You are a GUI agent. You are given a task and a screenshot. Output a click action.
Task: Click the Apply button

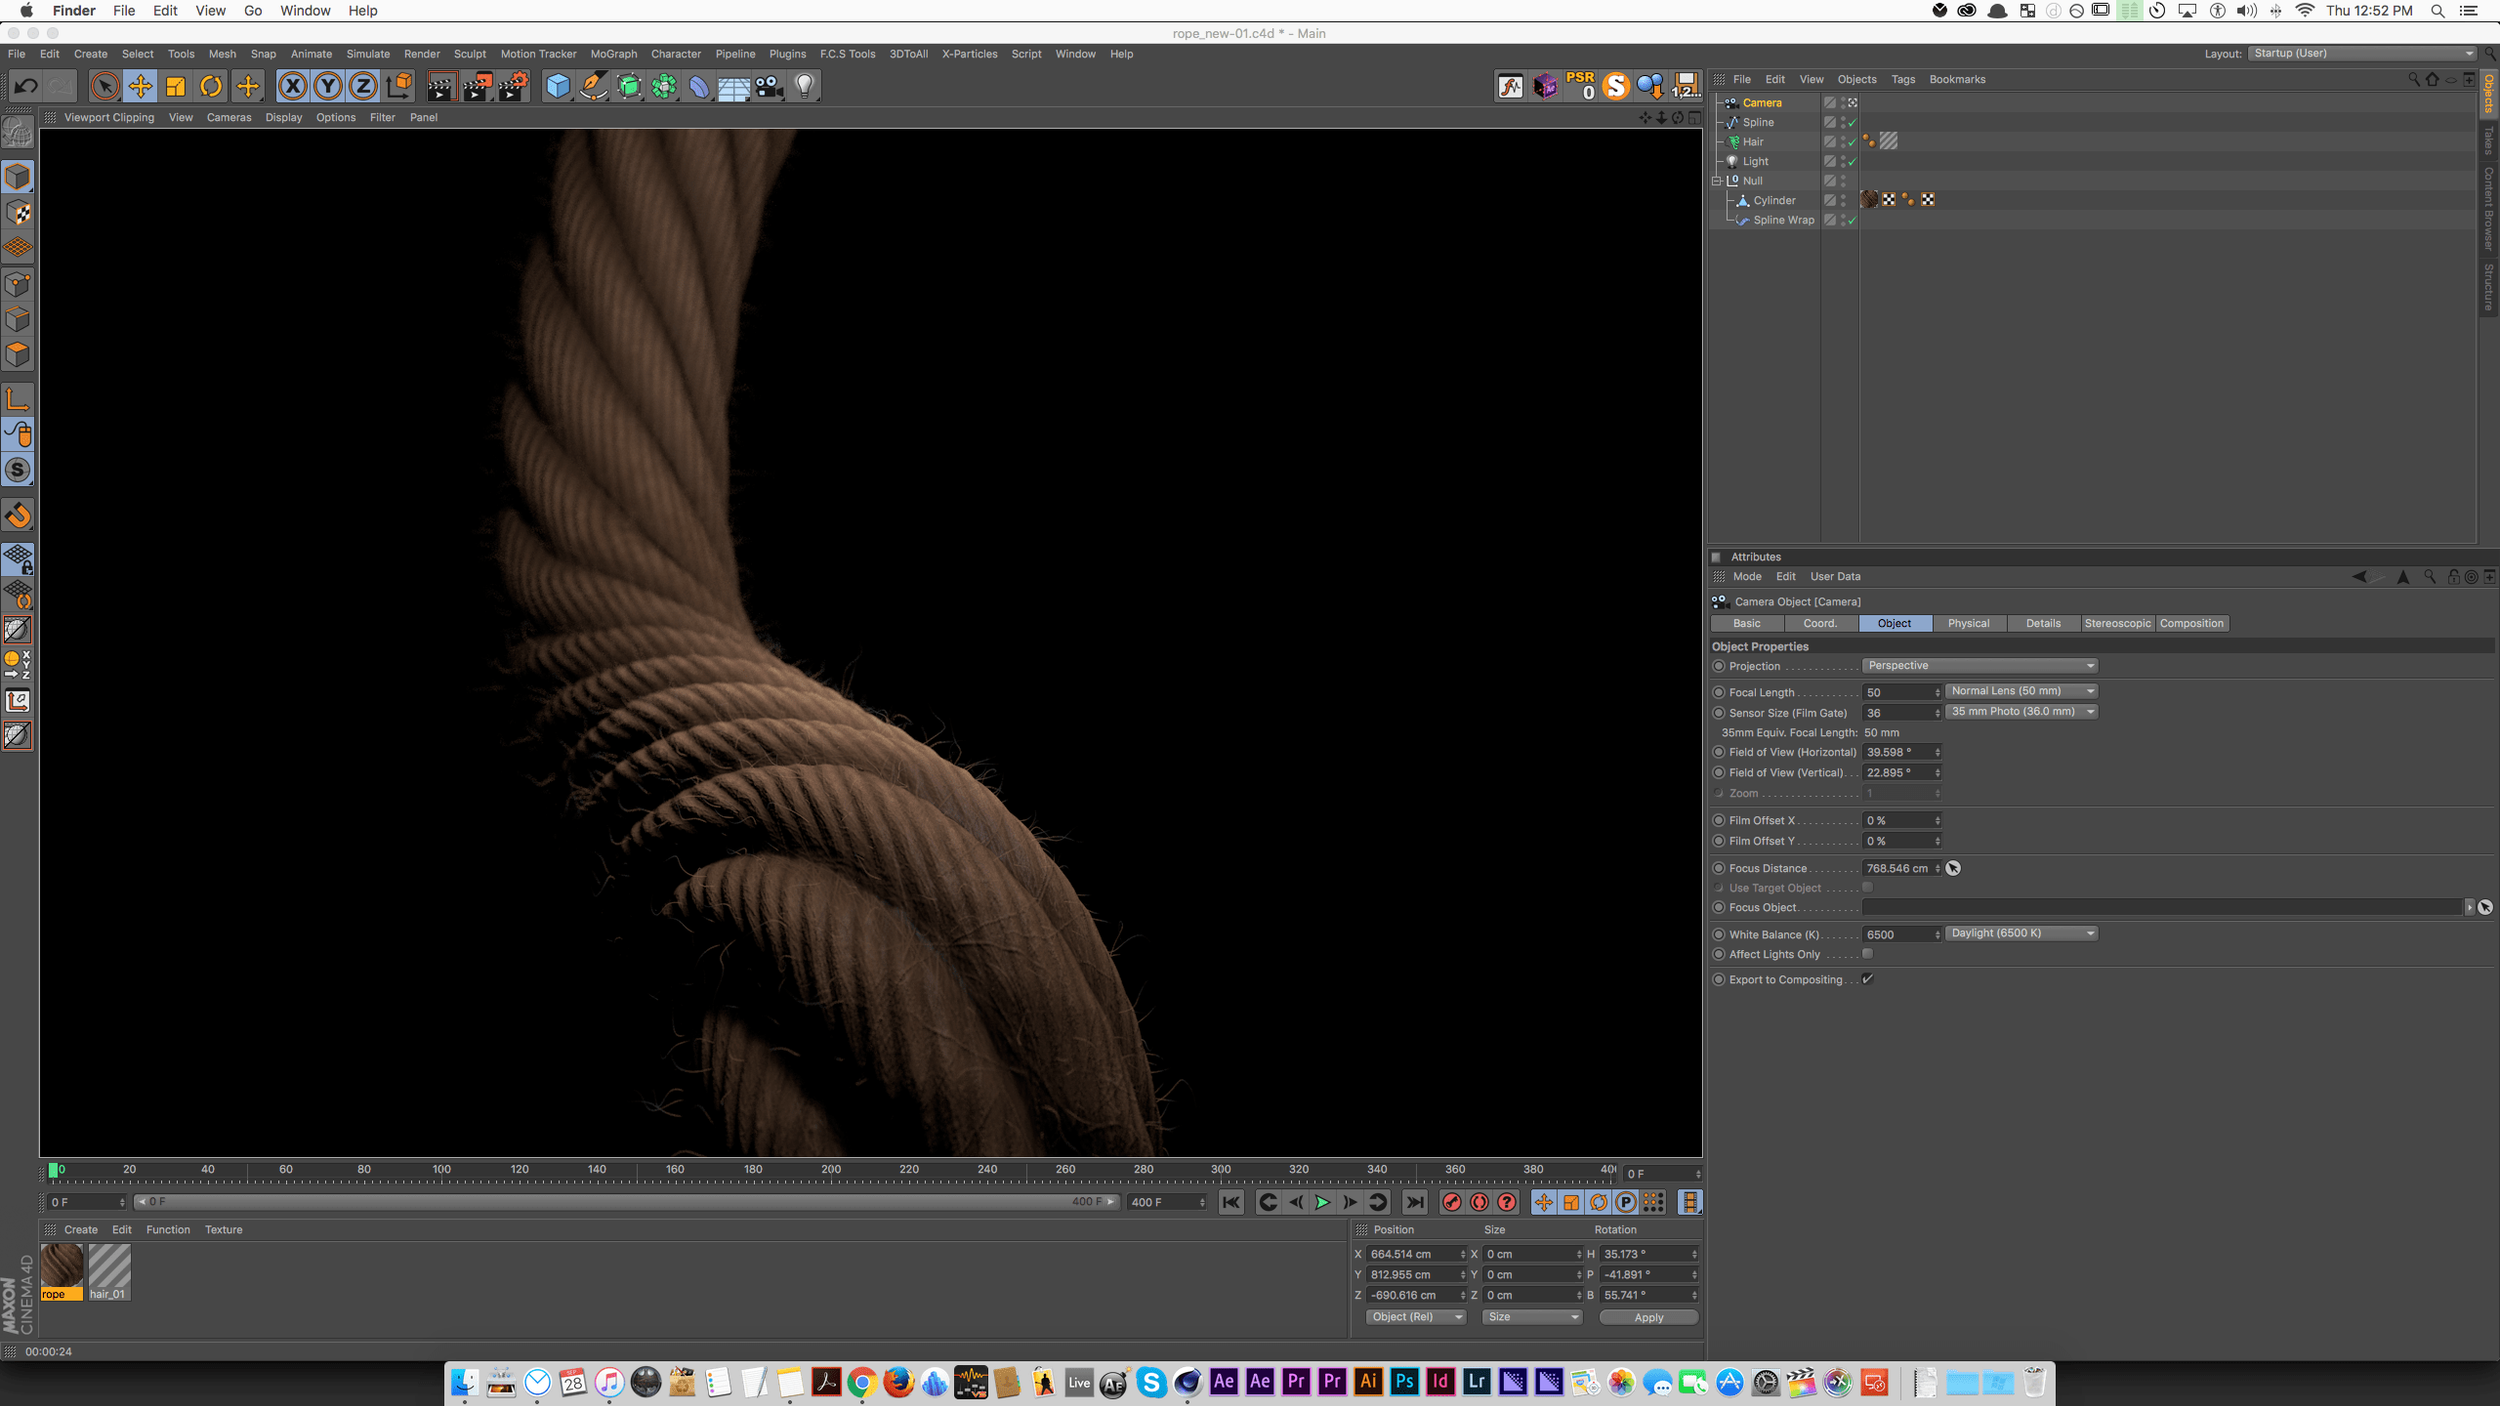coord(1649,1318)
